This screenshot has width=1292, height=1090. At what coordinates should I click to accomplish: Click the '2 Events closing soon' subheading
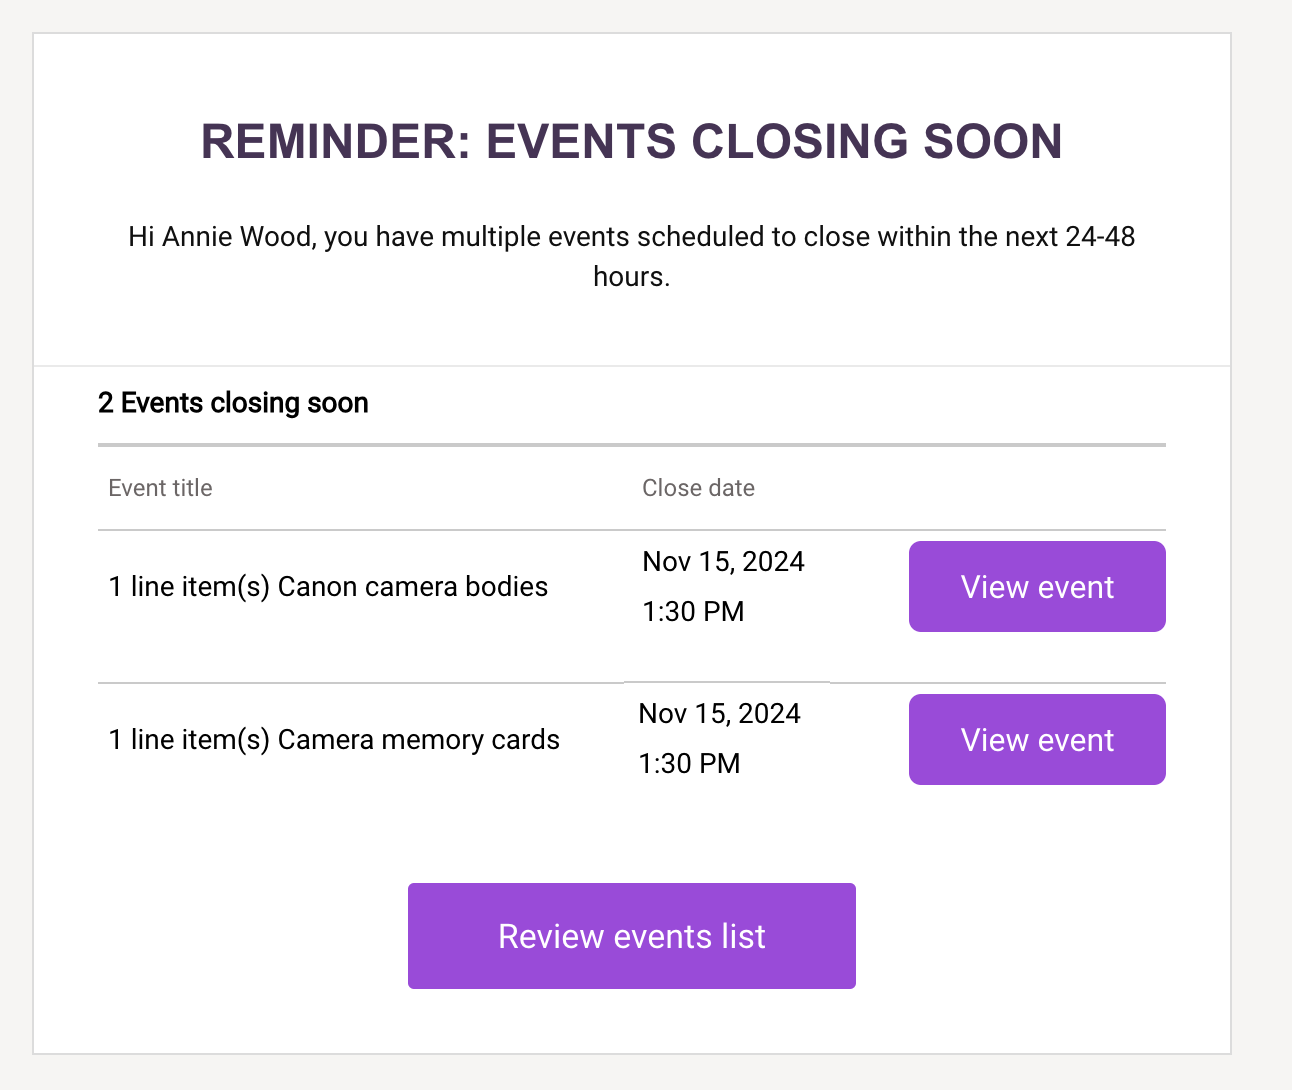click(x=233, y=403)
